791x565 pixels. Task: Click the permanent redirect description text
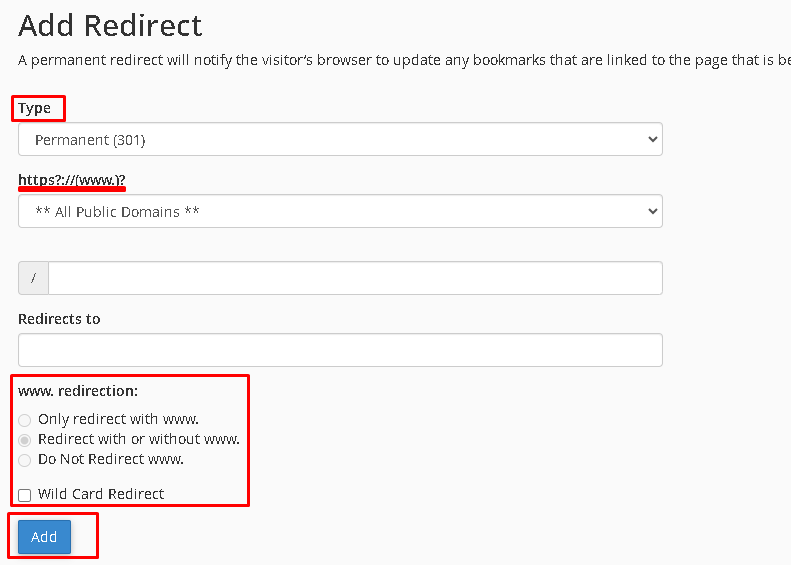point(404,60)
